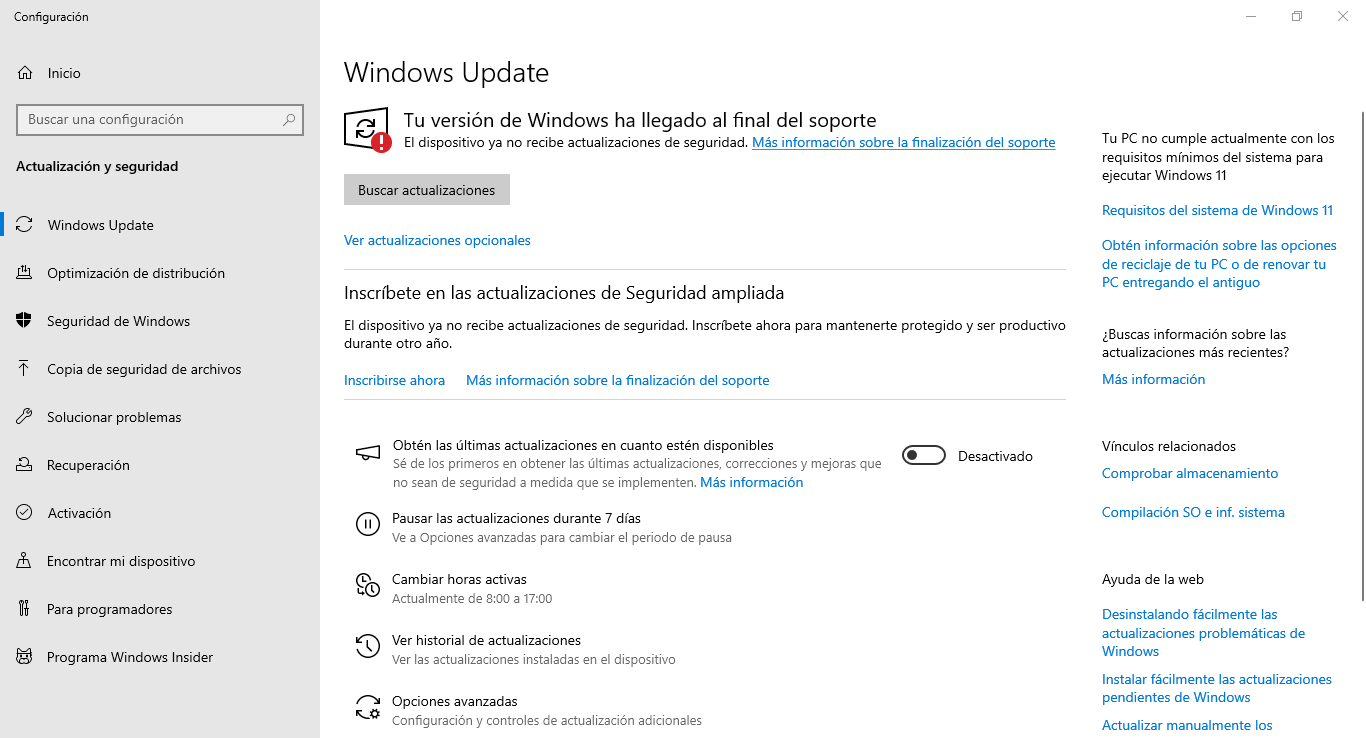Image resolution: width=1366 pixels, height=738 pixels.
Task: Select Para programadores in the sidebar
Action: pos(160,609)
